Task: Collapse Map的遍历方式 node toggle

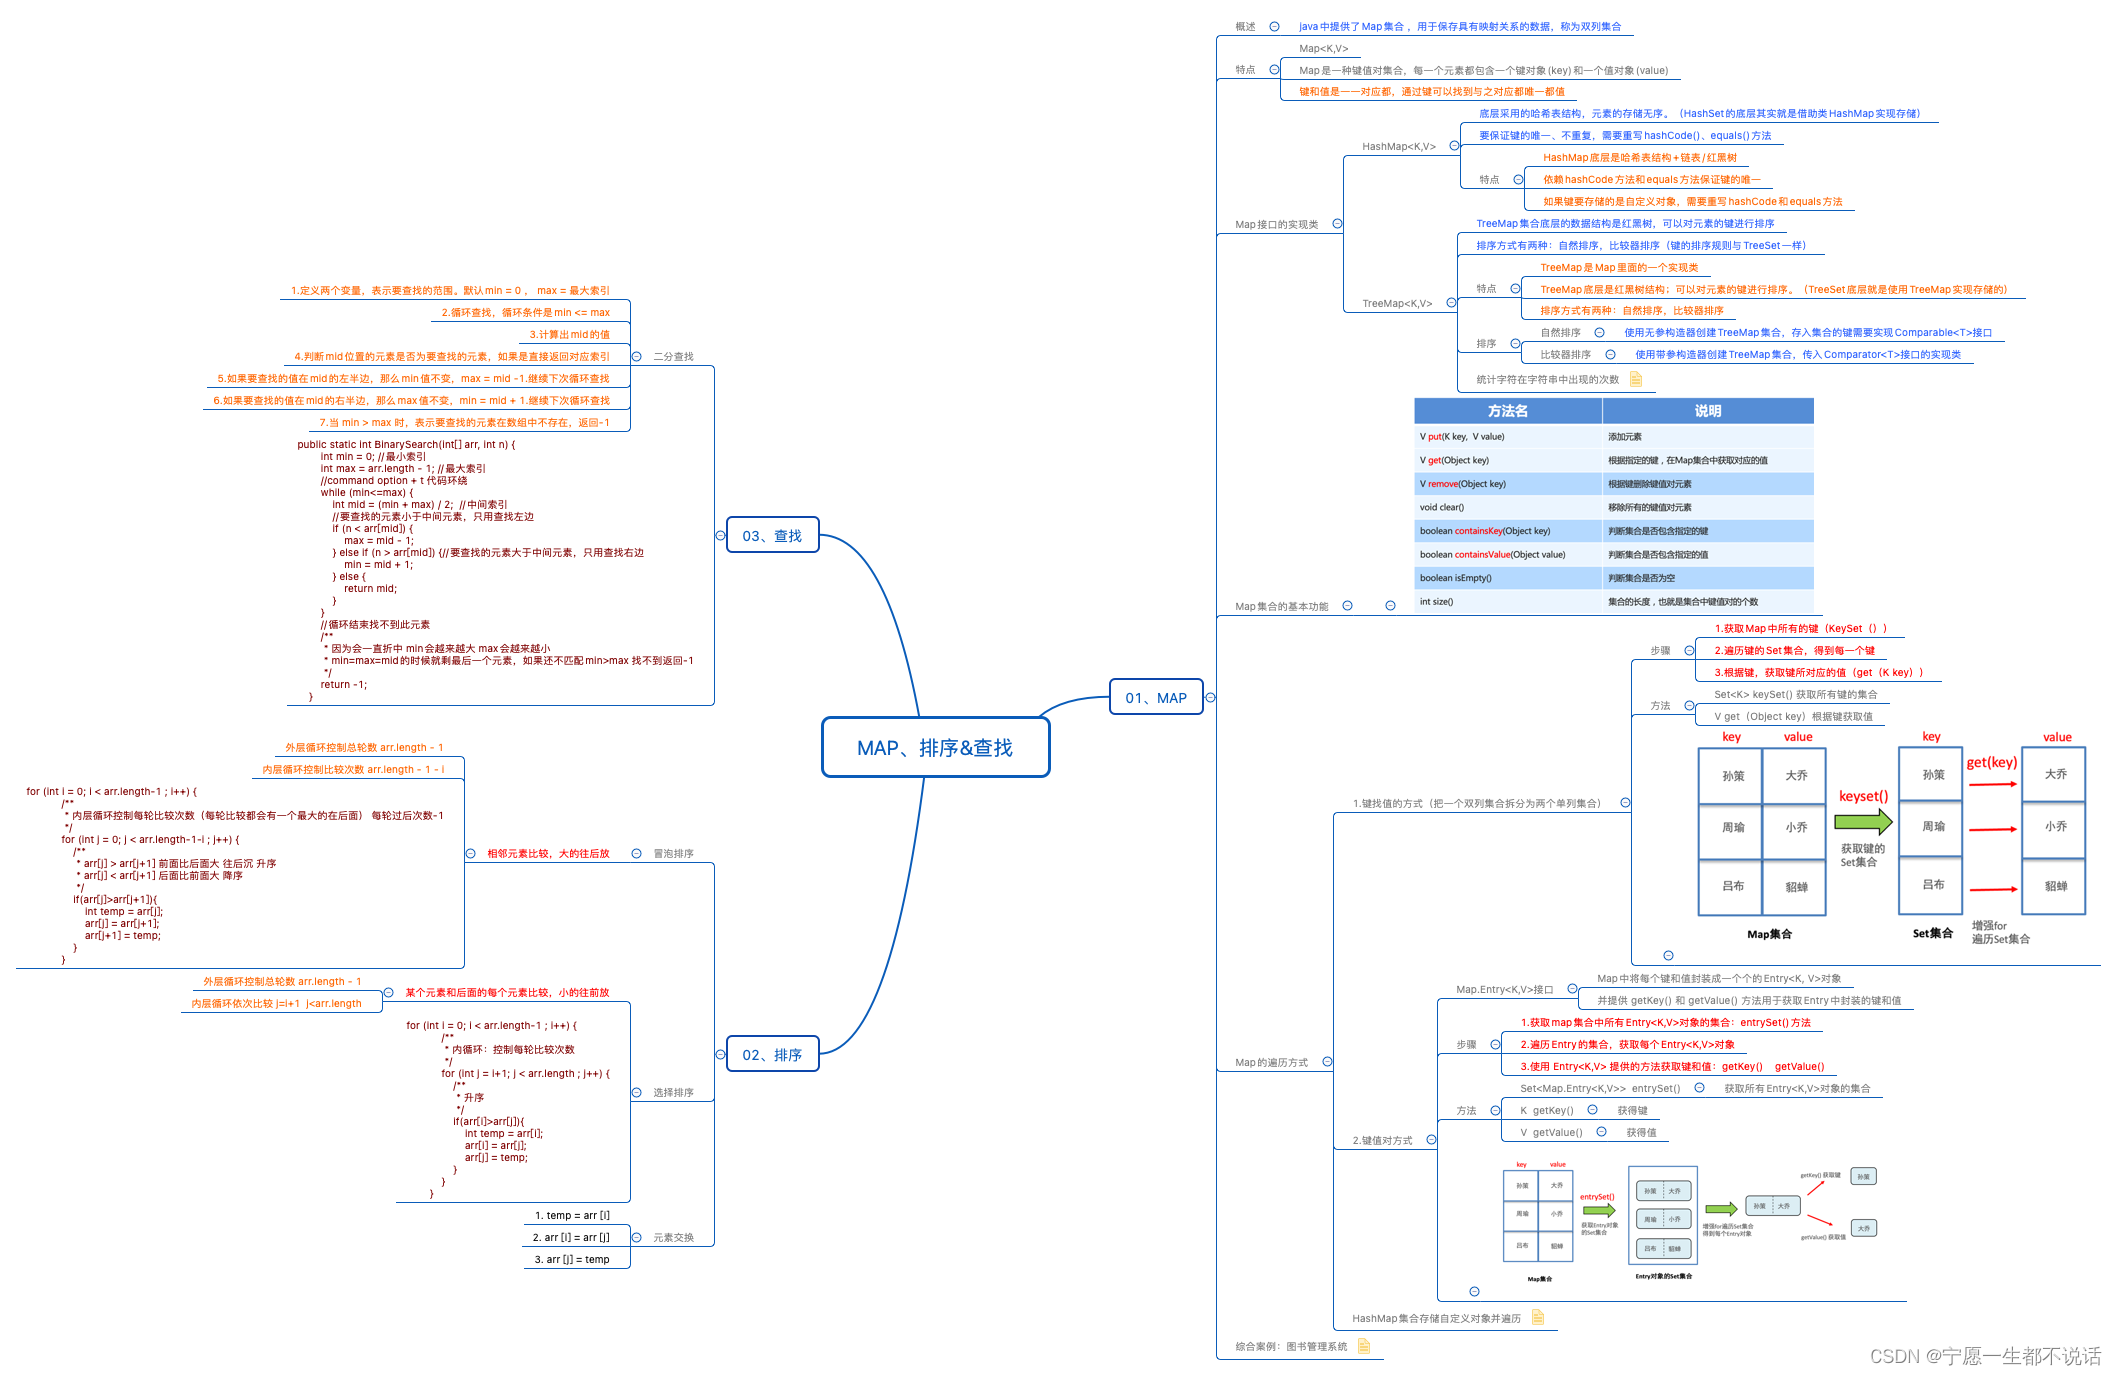Action: (x=1327, y=1062)
